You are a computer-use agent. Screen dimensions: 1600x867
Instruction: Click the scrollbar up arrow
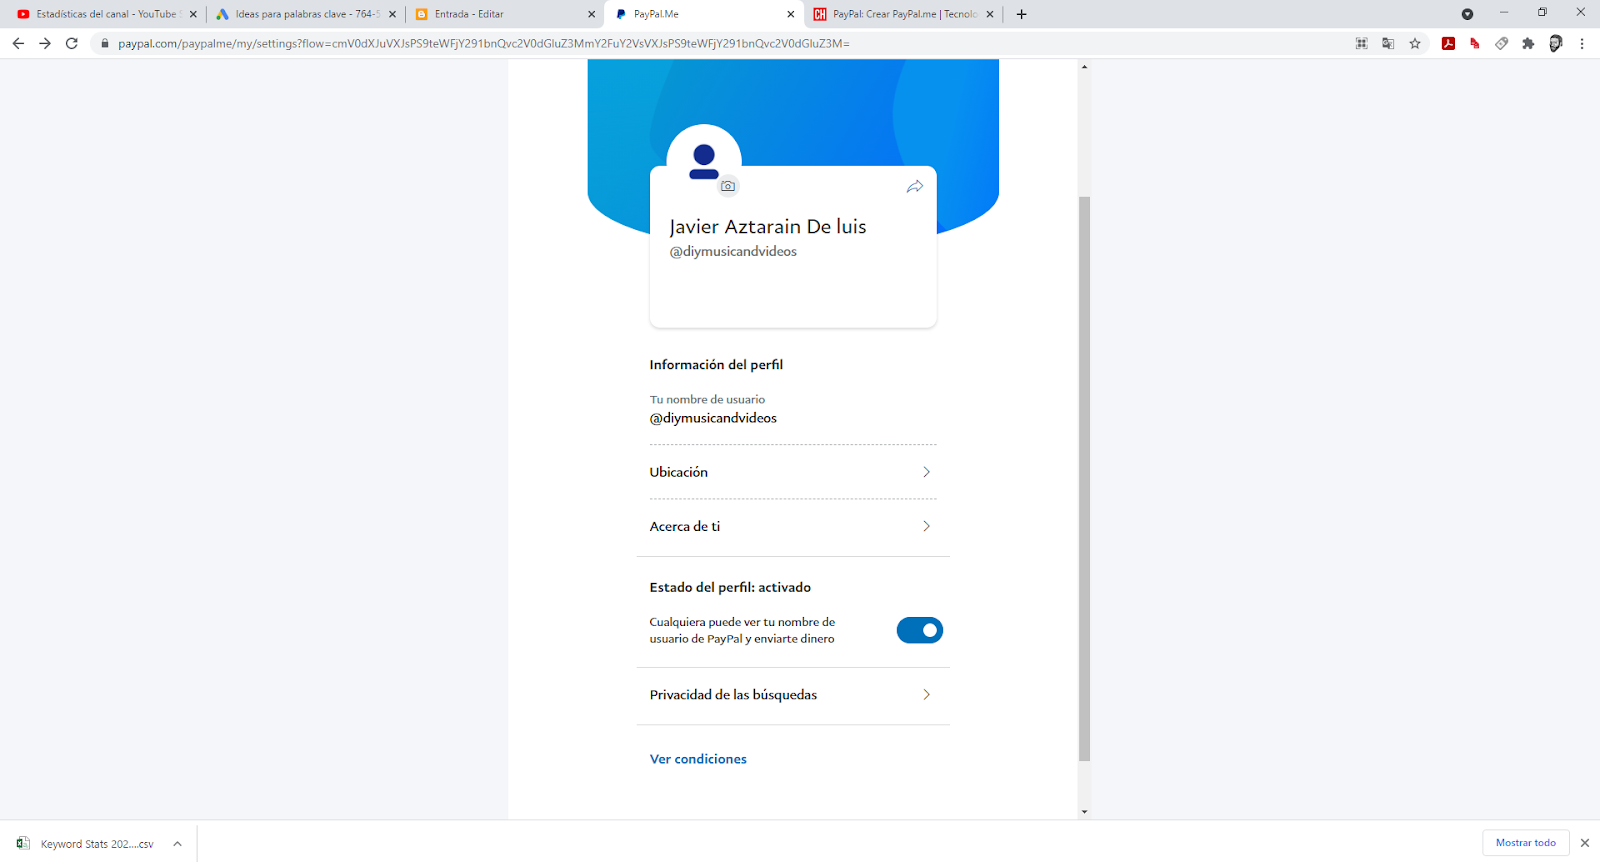[x=1084, y=67]
